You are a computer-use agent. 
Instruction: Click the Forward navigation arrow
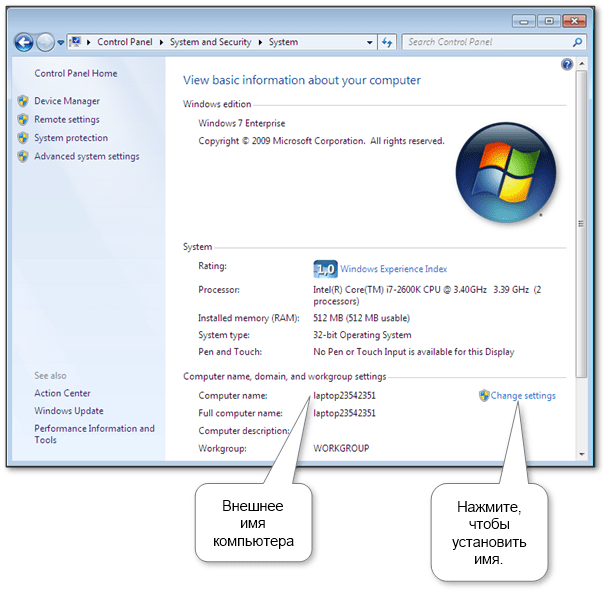click(45, 42)
